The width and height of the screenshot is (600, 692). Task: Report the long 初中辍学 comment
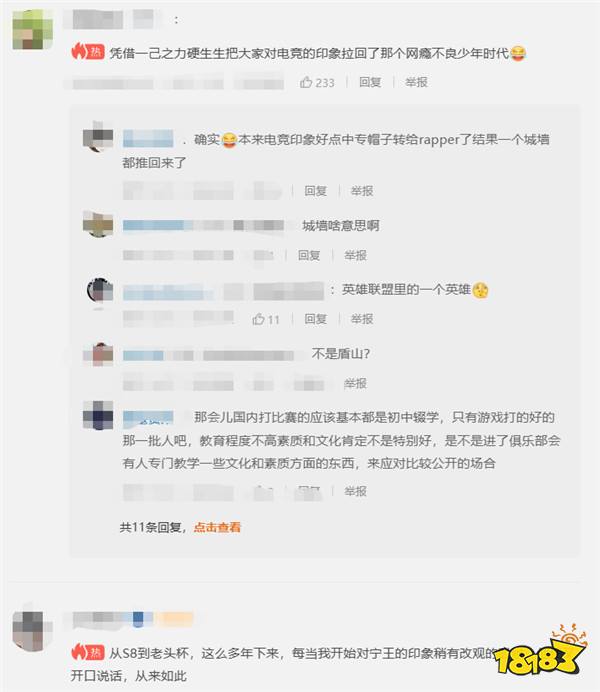click(x=355, y=491)
